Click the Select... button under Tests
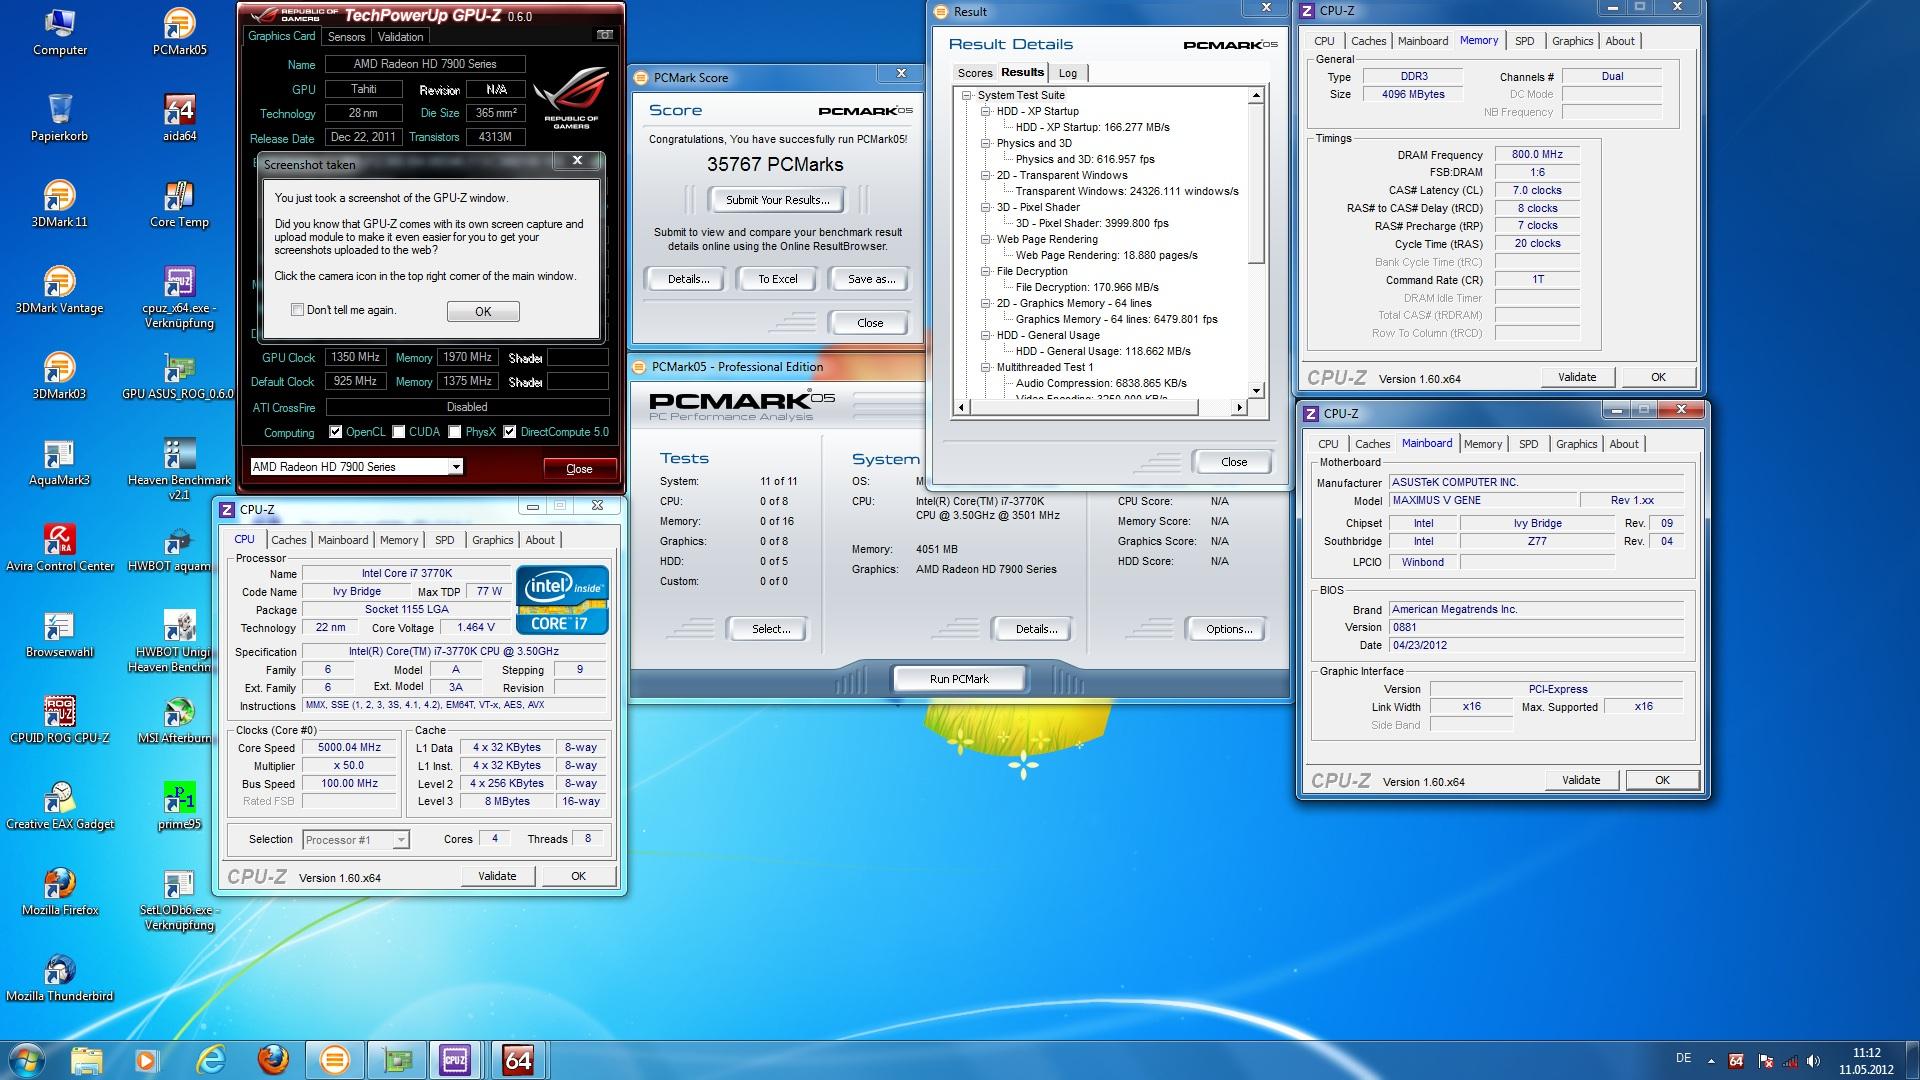This screenshot has height=1080, width=1920. (771, 629)
